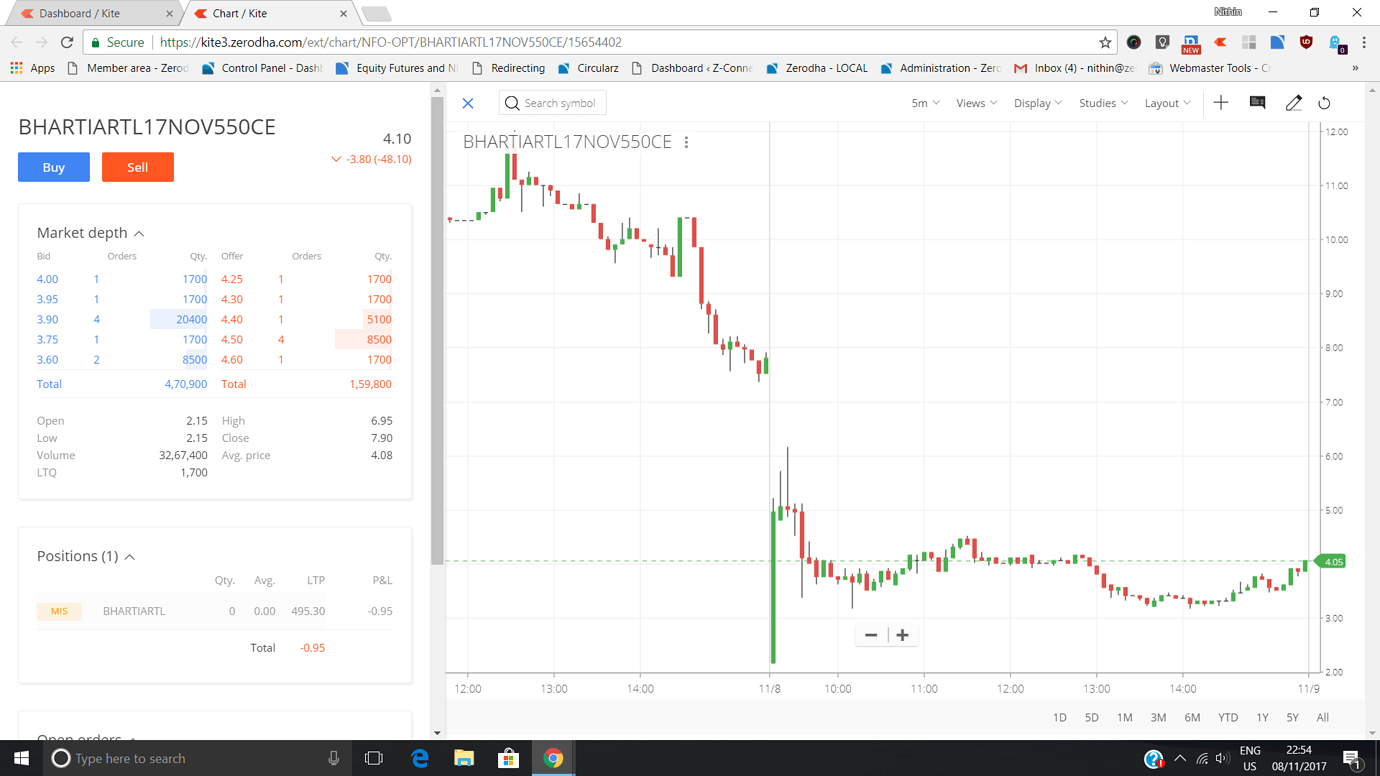This screenshot has width=1380, height=776.
Task: Collapse the Positions section
Action: [x=130, y=556]
